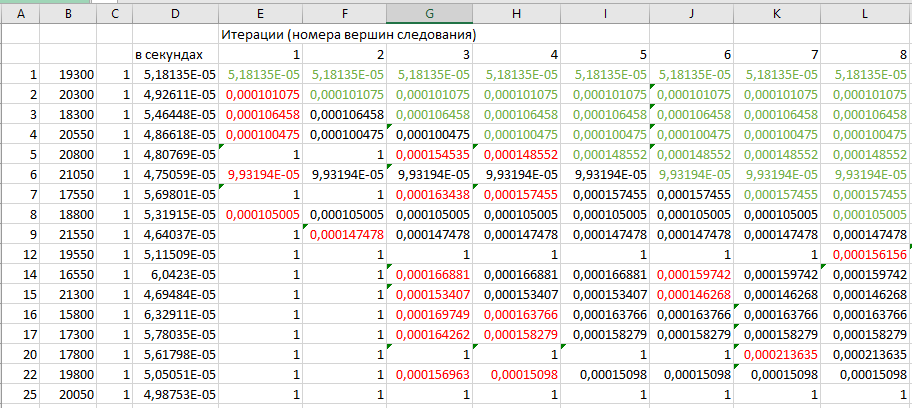The width and height of the screenshot is (912, 408).
Task: Select cell with value 21300
Action: pyautogui.click(x=69, y=293)
